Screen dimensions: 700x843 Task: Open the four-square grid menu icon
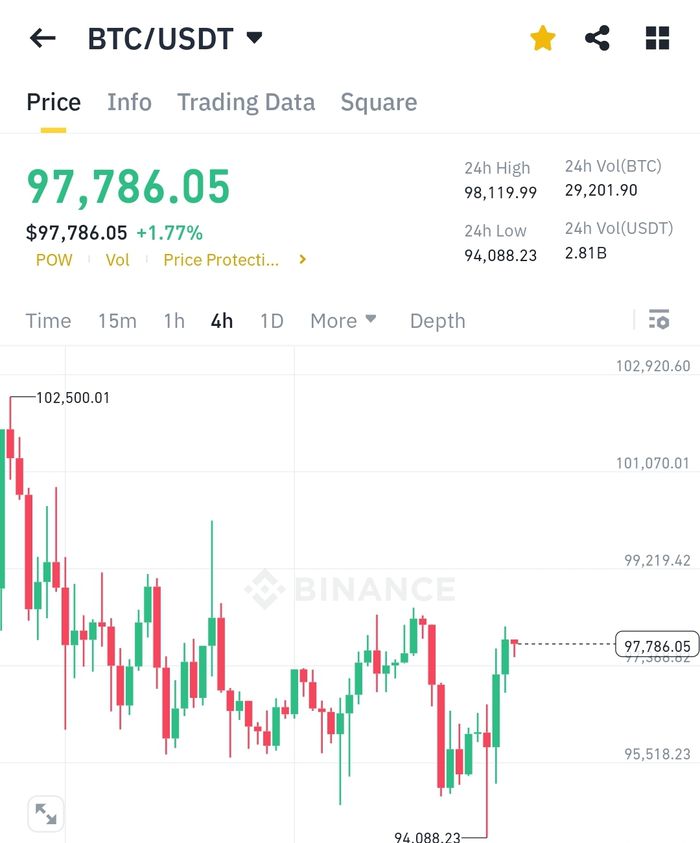pyautogui.click(x=657, y=39)
